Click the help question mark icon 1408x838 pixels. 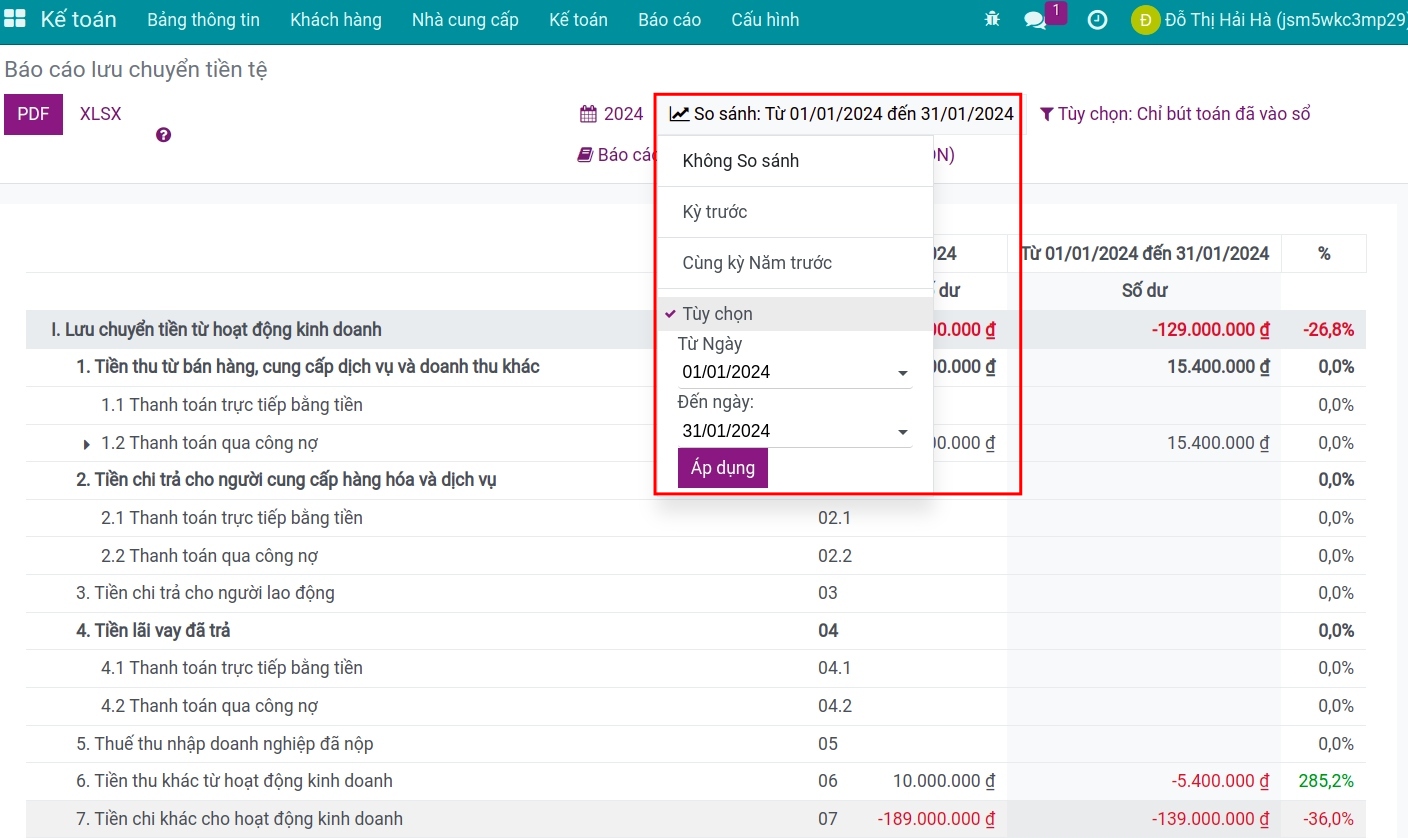[x=164, y=135]
